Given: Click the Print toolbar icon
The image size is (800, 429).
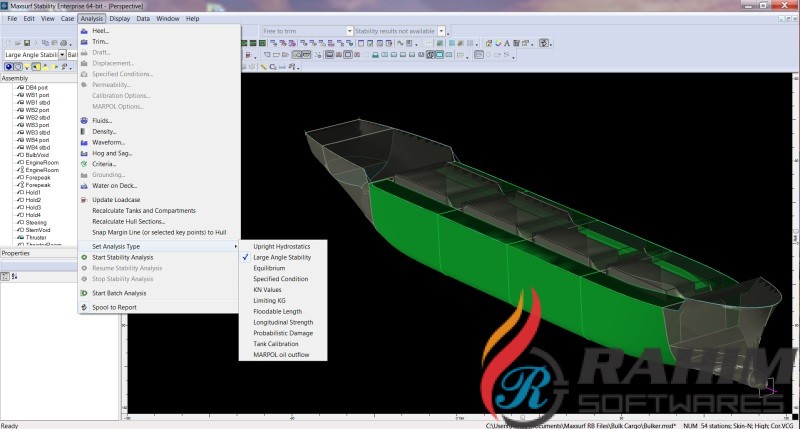Looking at the screenshot, I should 63,43.
